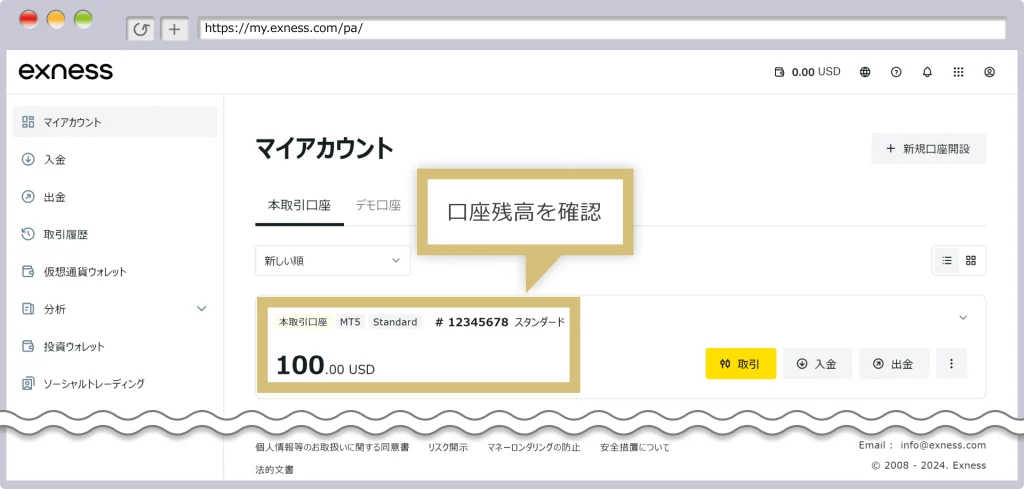Click the スタンダード account name label
Viewport: 1024px width, 489px height.
pyautogui.click(x=539, y=322)
